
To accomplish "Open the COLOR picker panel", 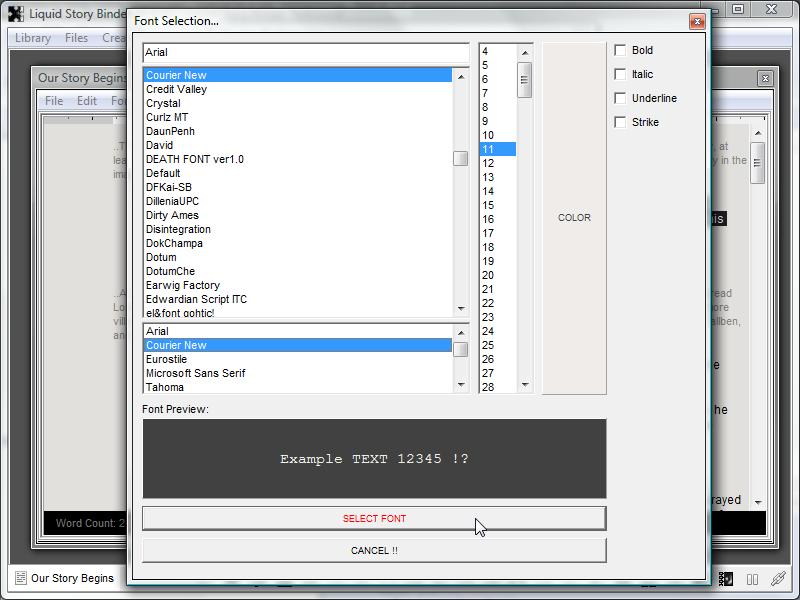I will pyautogui.click(x=574, y=218).
